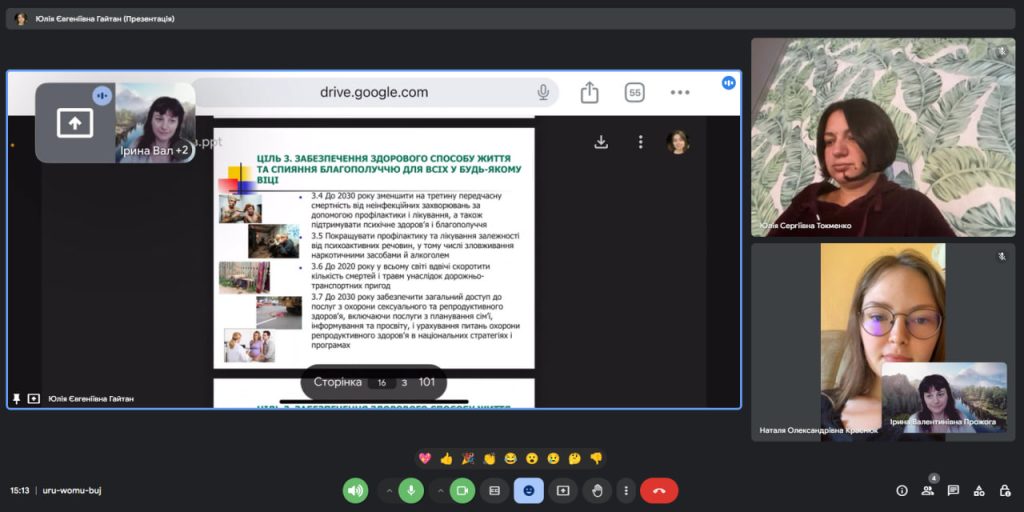1024x512 pixels.
Task: Mute the microphone in call toolbar
Action: point(410,490)
